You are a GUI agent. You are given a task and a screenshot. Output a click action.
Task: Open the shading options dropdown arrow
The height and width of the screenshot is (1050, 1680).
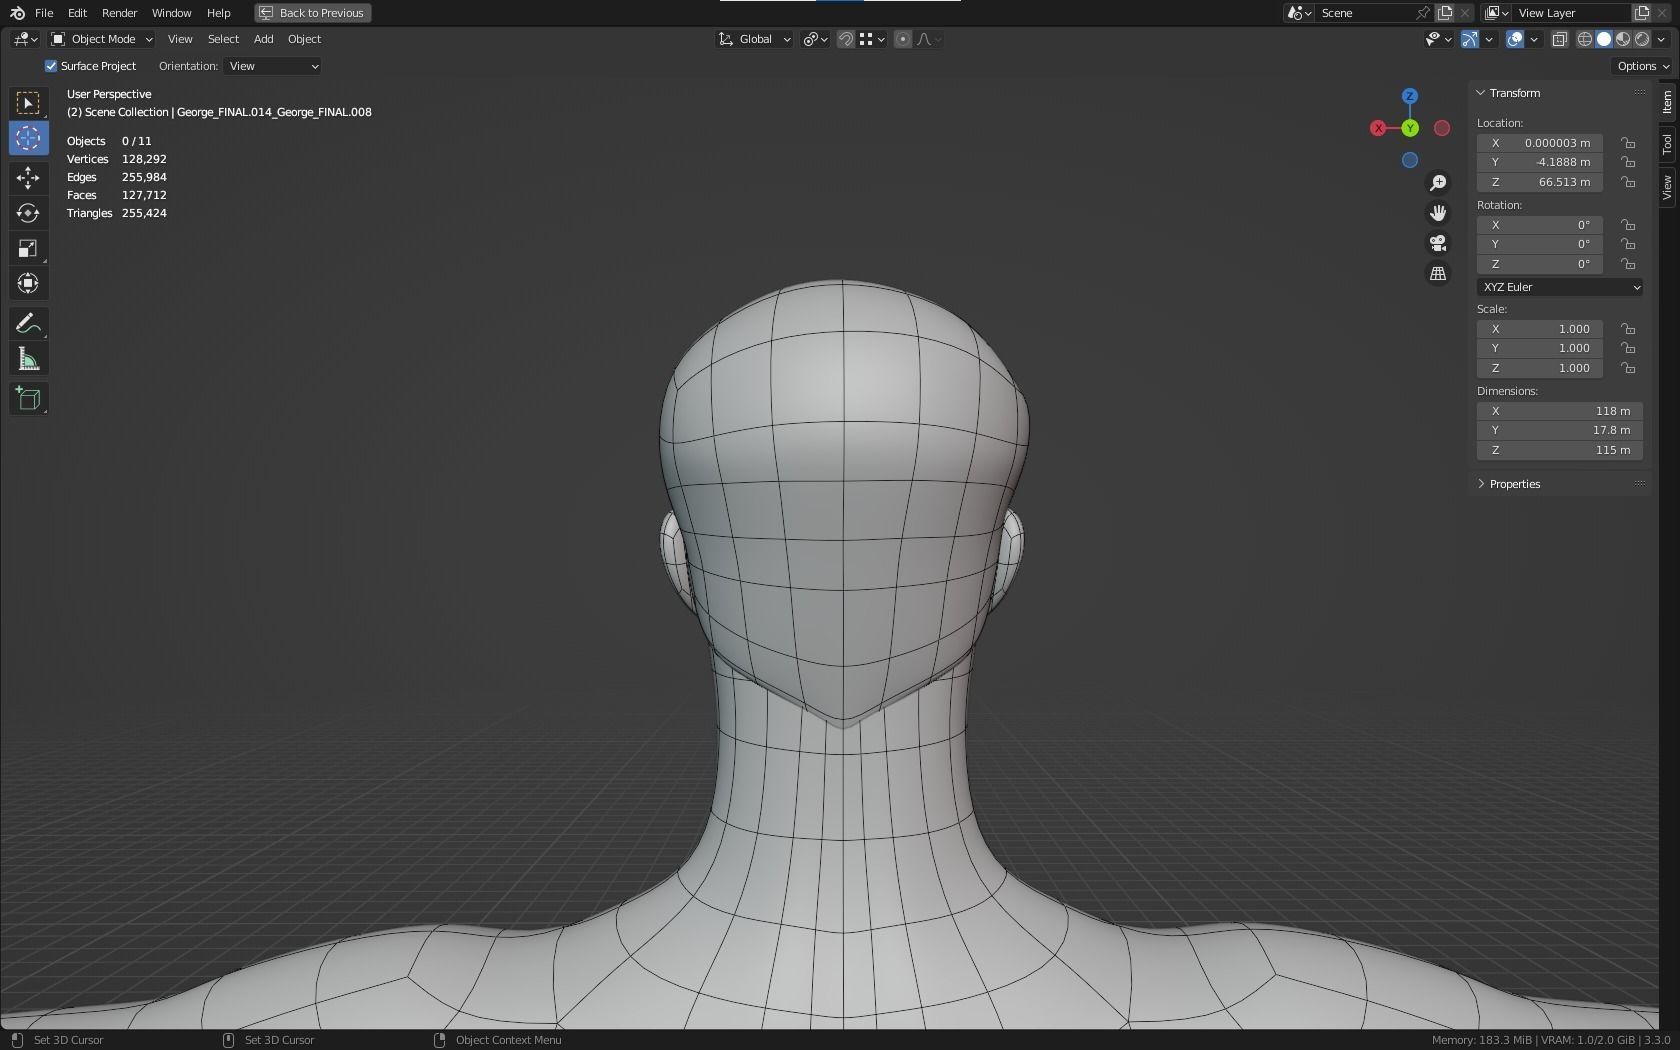point(1661,39)
